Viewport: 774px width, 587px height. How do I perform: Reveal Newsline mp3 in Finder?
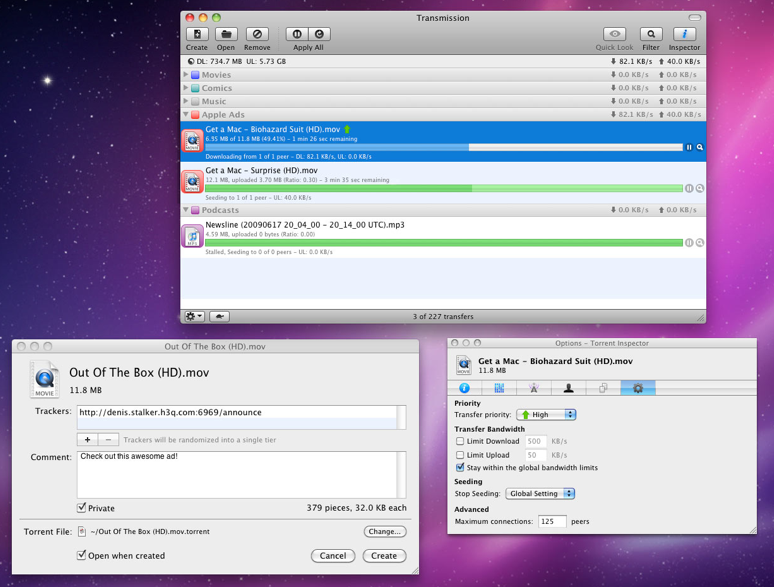point(700,242)
